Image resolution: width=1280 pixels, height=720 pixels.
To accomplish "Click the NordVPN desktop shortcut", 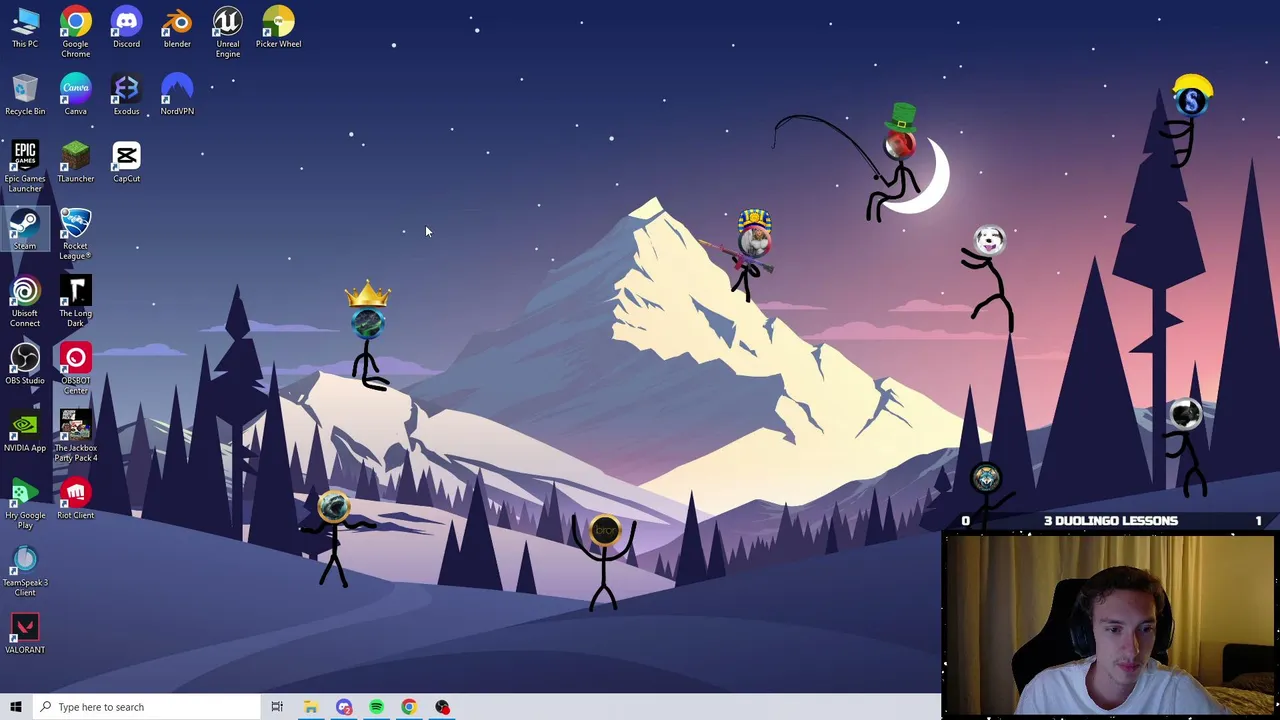I will (x=177, y=95).
